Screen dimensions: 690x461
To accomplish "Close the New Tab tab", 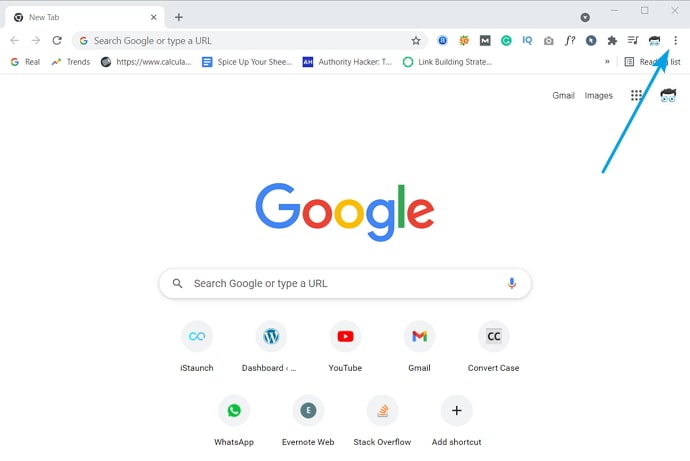I will [154, 17].
